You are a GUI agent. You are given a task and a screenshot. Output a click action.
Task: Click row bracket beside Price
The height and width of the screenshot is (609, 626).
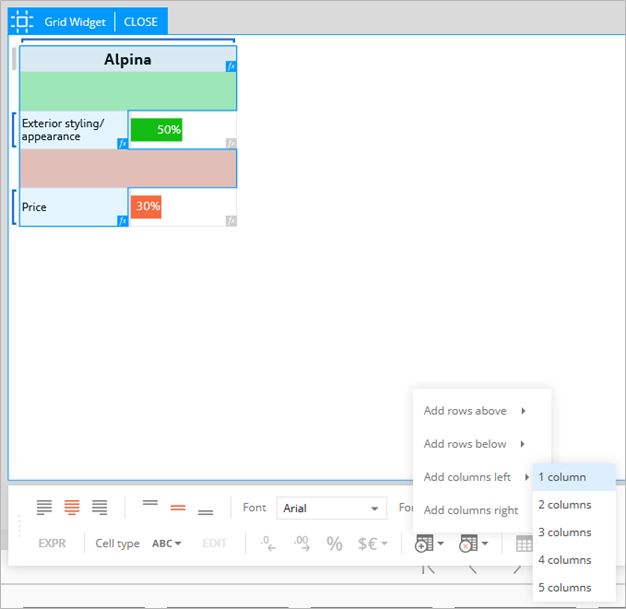click(x=14, y=207)
